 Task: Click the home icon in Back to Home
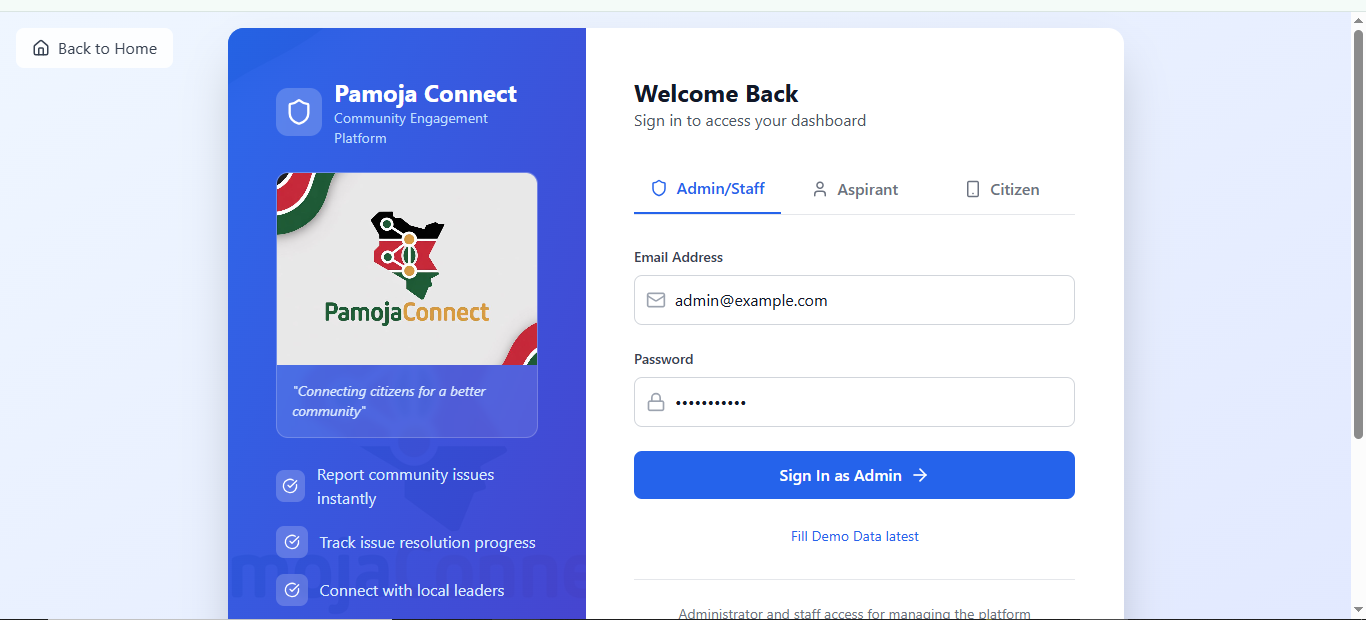[x=41, y=47]
